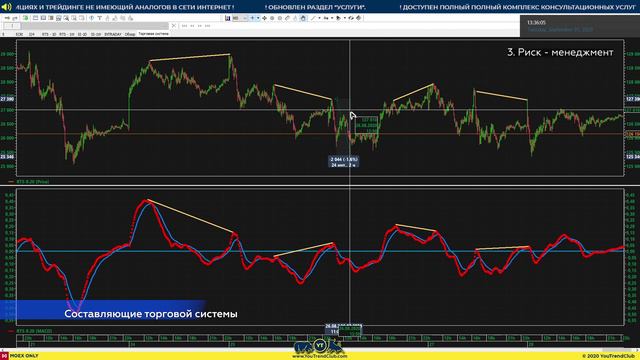This screenshot has width=640, height=360.
Task: Click the green refresh icon in the toolbar
Action: click(25, 18)
